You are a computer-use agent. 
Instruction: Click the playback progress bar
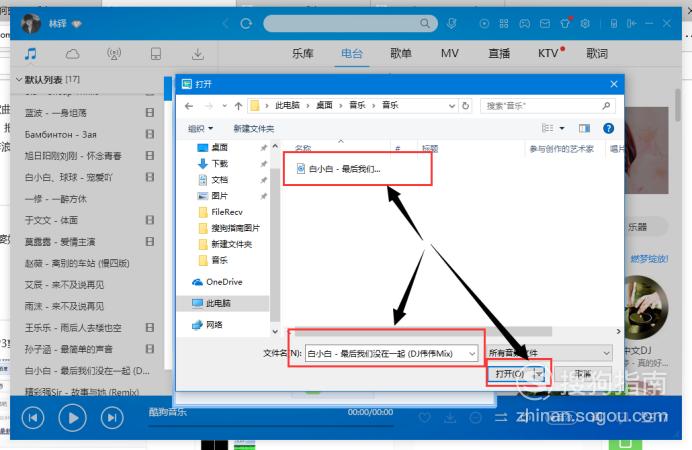[271, 426]
